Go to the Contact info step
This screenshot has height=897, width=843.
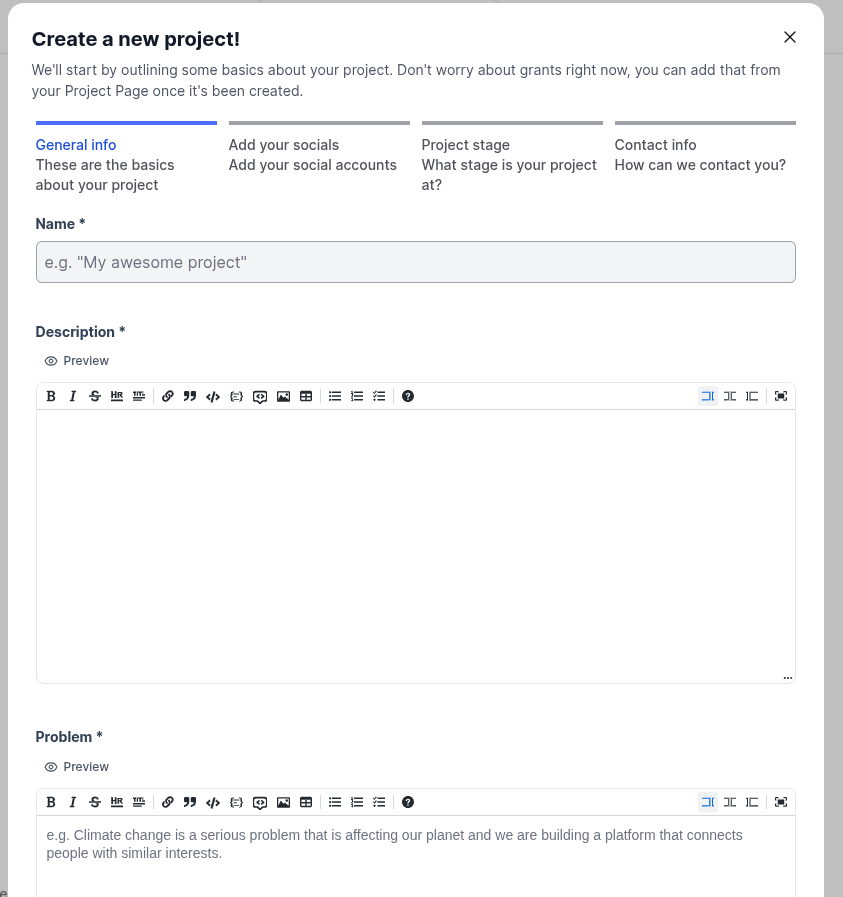655,145
